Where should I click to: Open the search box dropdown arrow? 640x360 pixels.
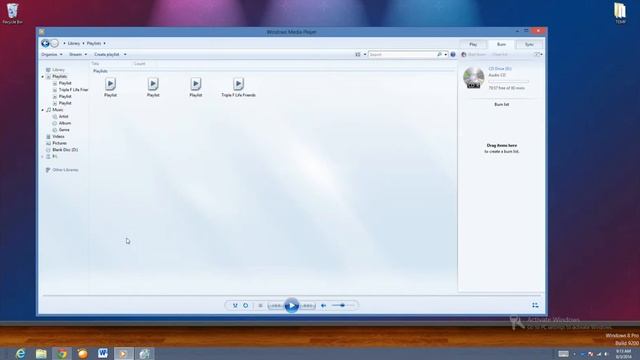[445, 54]
